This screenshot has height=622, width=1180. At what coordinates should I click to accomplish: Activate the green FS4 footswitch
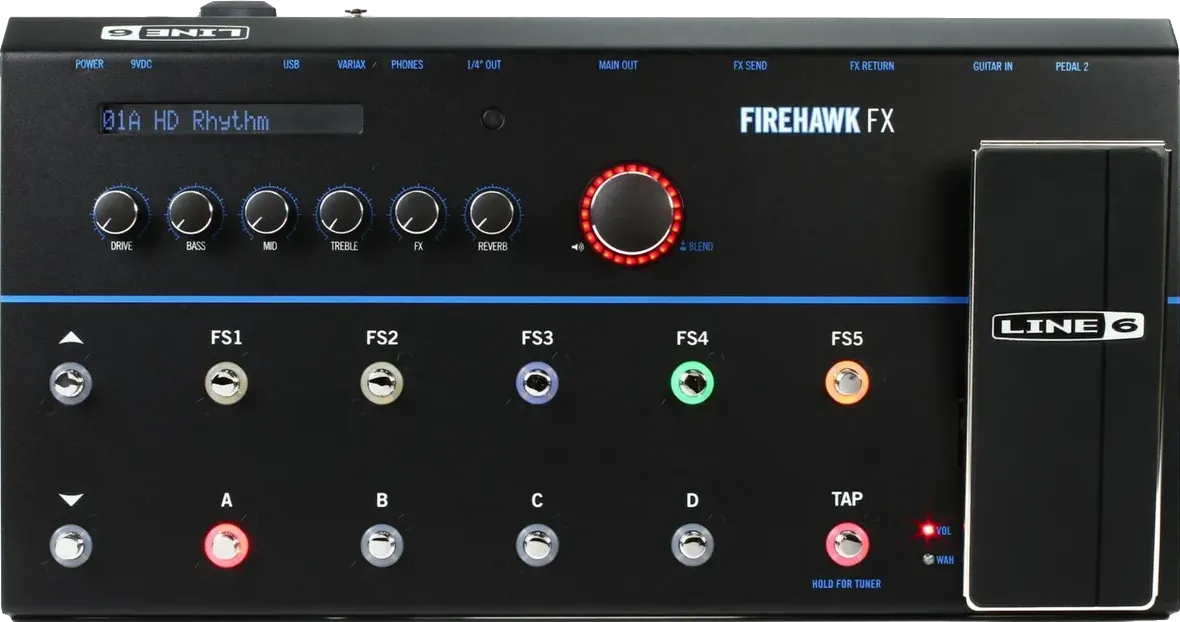691,383
